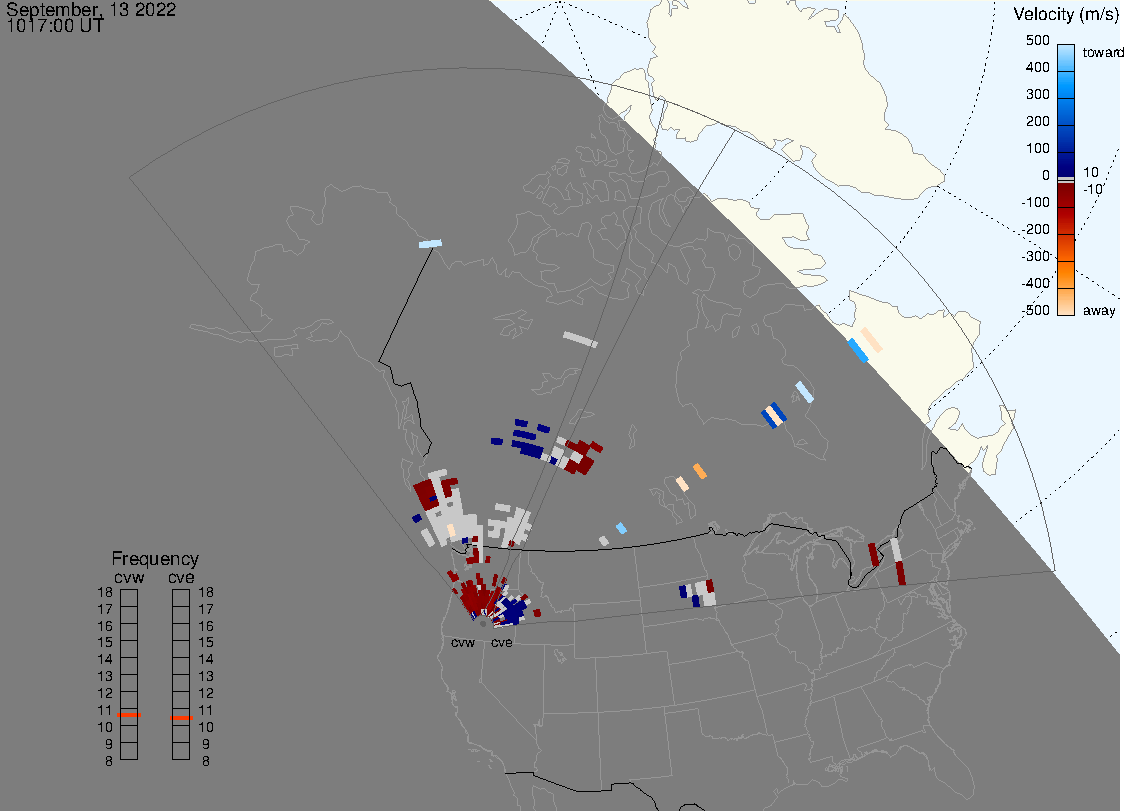Select red marker on the cve frequency bar
The image size is (1124, 811).
181,718
